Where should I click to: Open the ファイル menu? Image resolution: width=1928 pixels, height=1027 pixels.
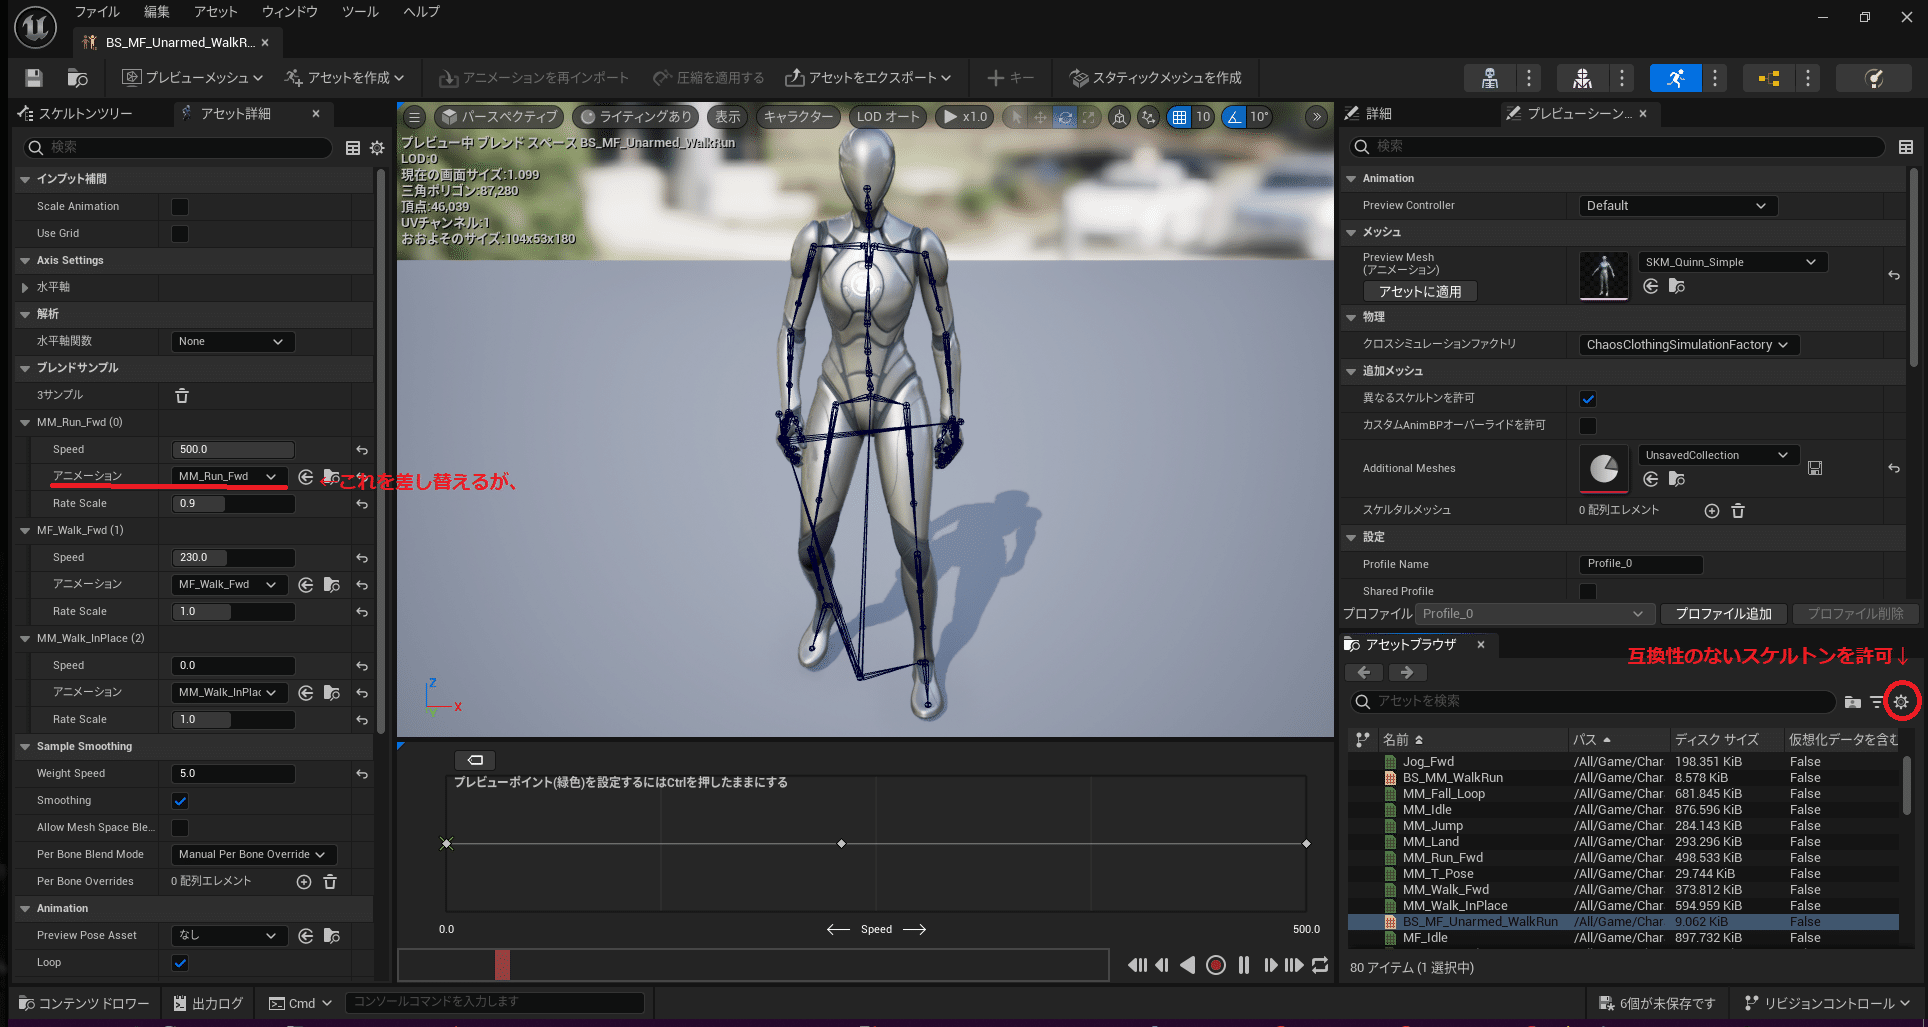tap(98, 12)
